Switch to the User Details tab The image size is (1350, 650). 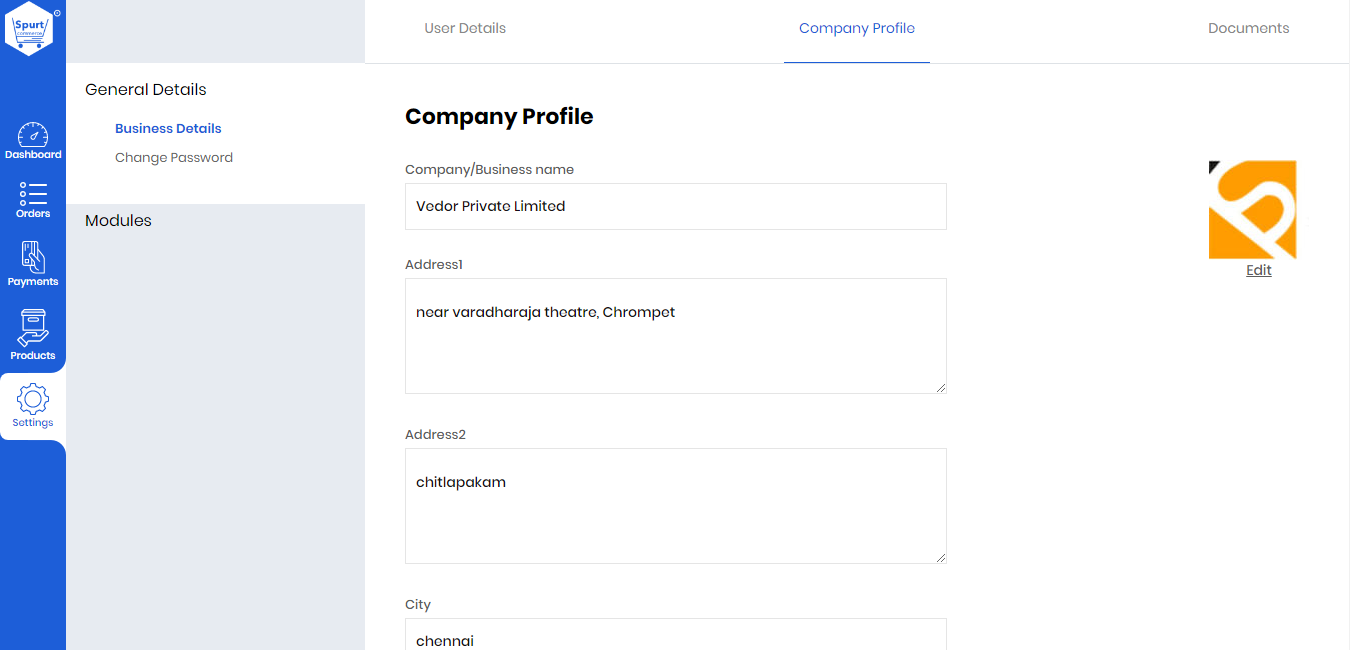pos(465,28)
